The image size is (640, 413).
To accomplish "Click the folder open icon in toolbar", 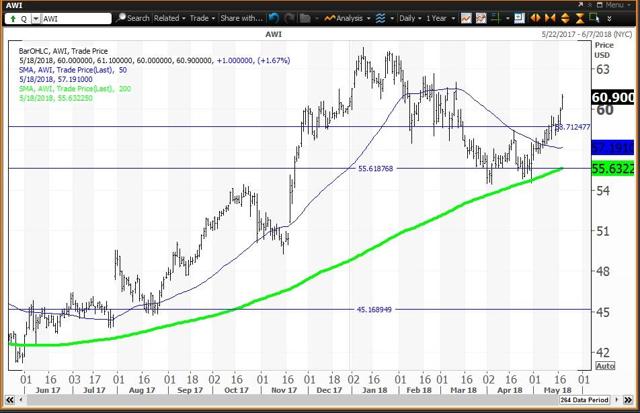I will tap(304, 18).
